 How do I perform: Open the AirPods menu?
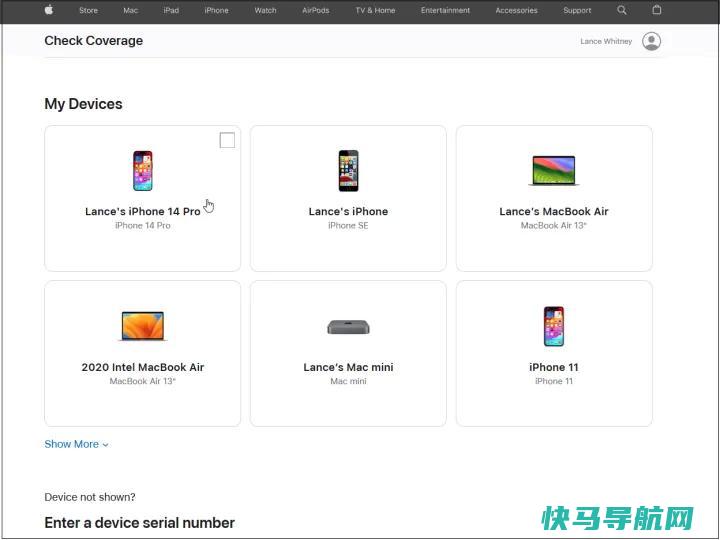(x=315, y=10)
